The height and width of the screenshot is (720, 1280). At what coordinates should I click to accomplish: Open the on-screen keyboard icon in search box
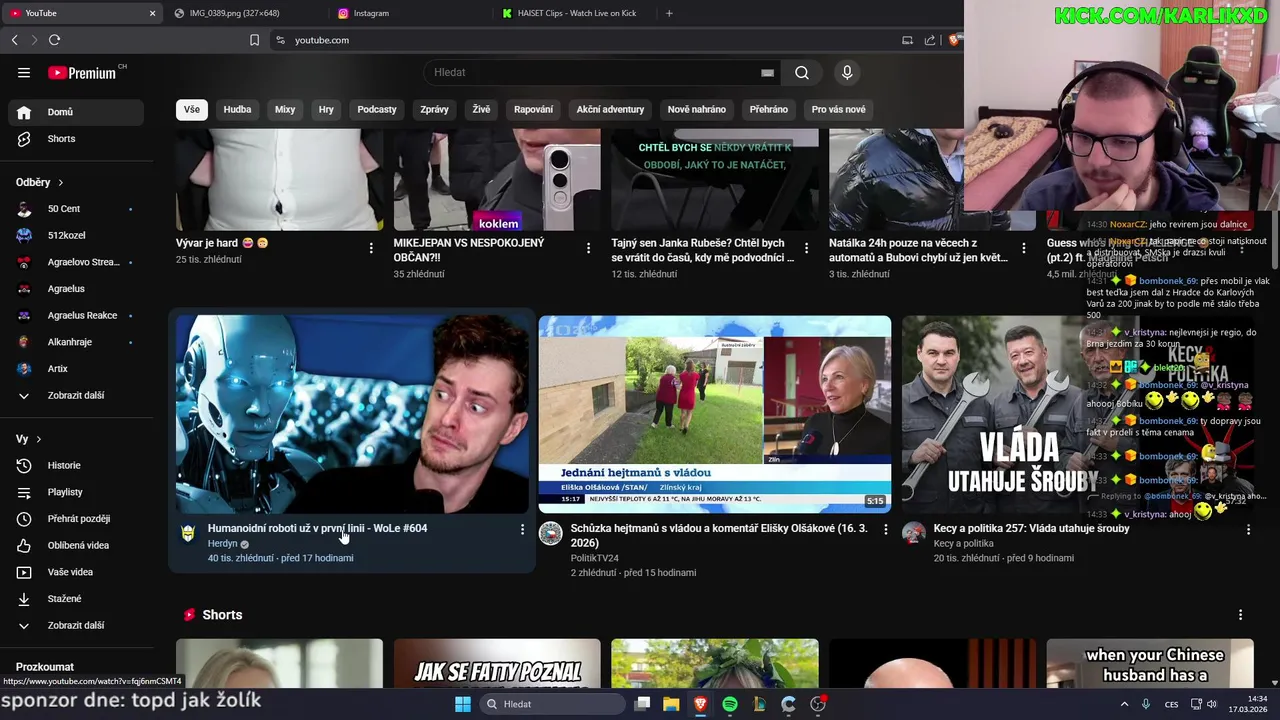[x=767, y=73]
